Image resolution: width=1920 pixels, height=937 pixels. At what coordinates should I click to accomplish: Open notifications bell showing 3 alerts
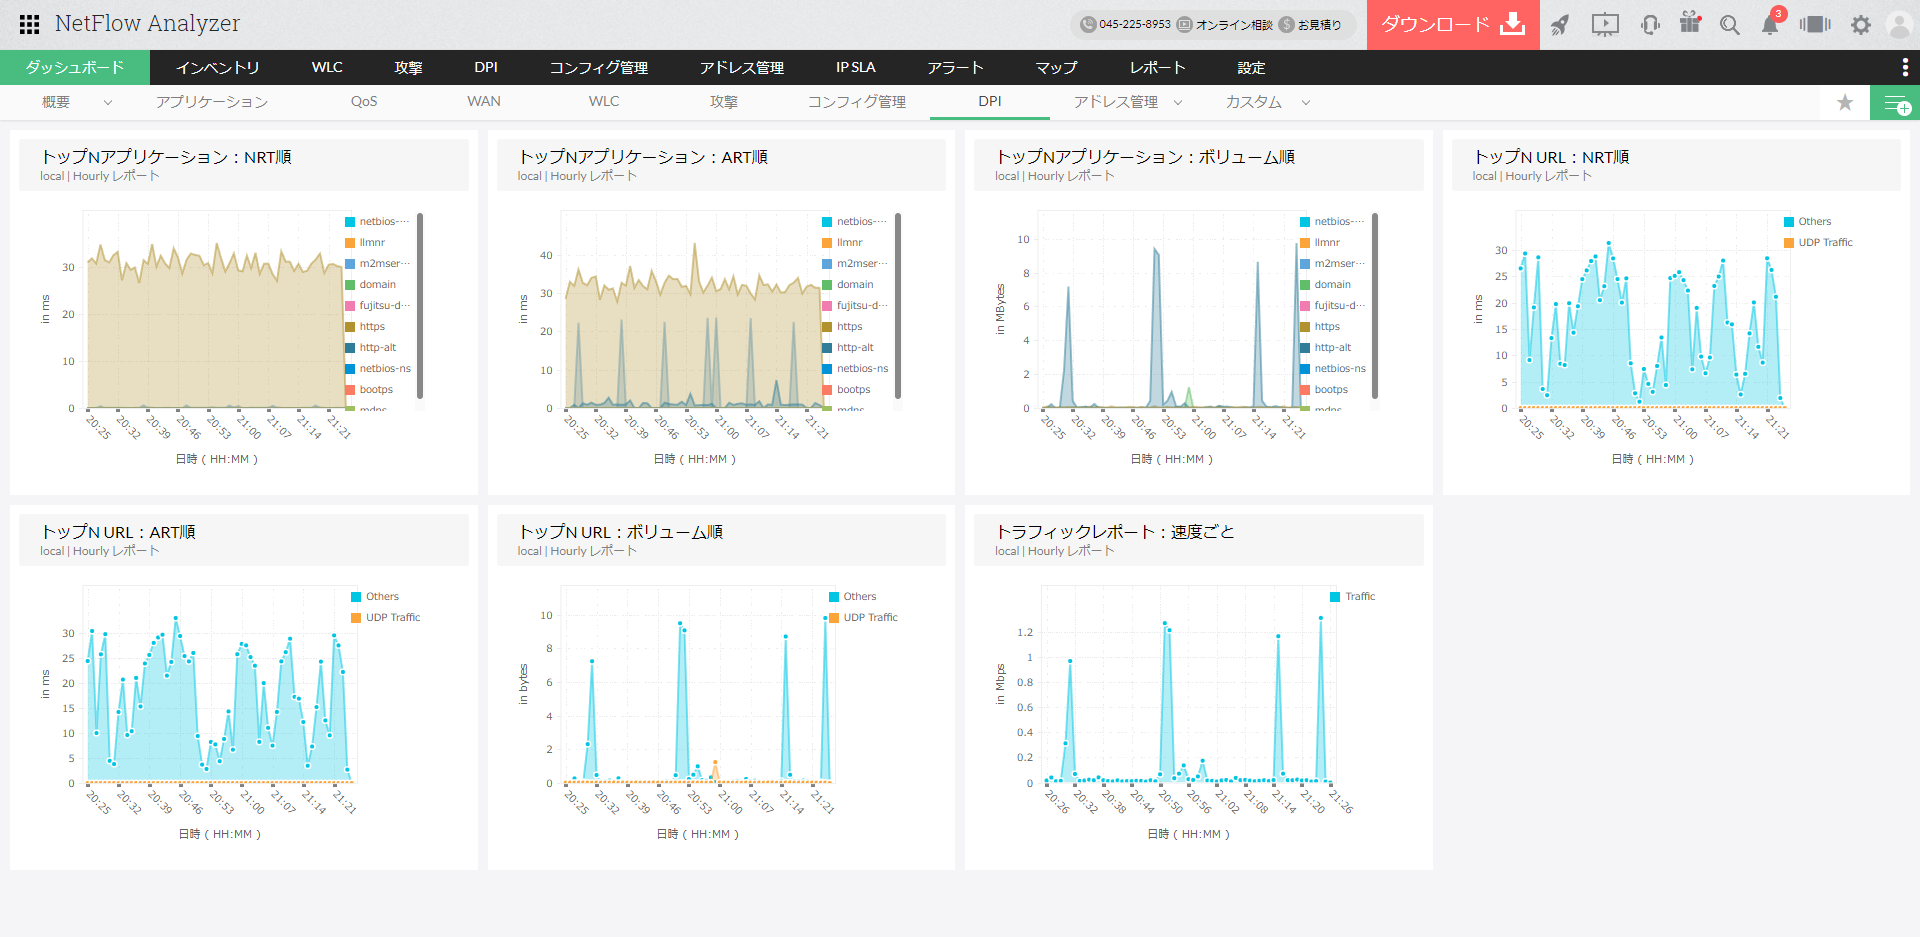pyautogui.click(x=1768, y=24)
